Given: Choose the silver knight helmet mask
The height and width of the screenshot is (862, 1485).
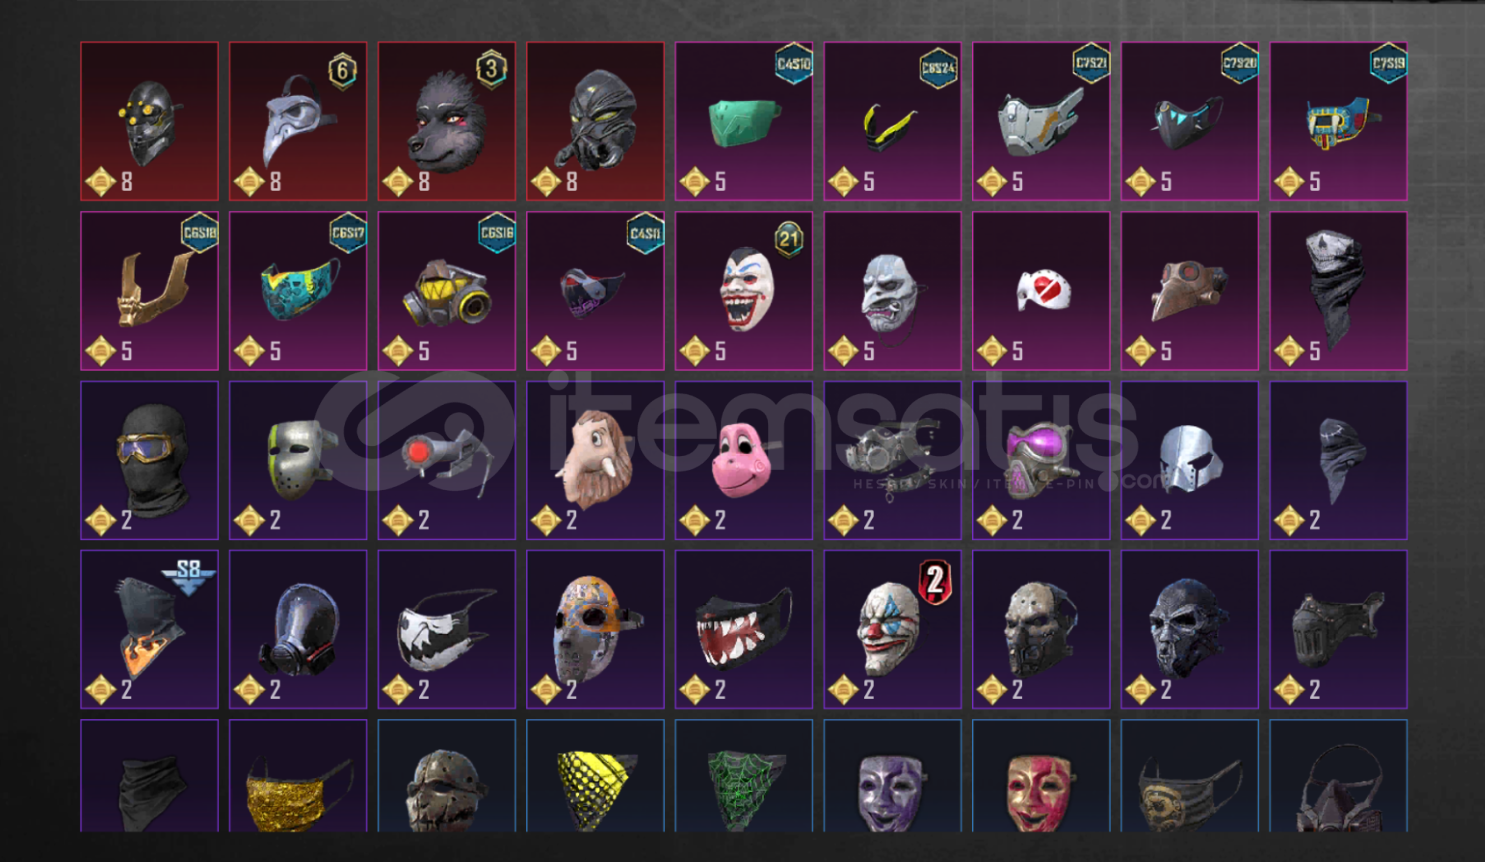Looking at the screenshot, I should click(1190, 460).
